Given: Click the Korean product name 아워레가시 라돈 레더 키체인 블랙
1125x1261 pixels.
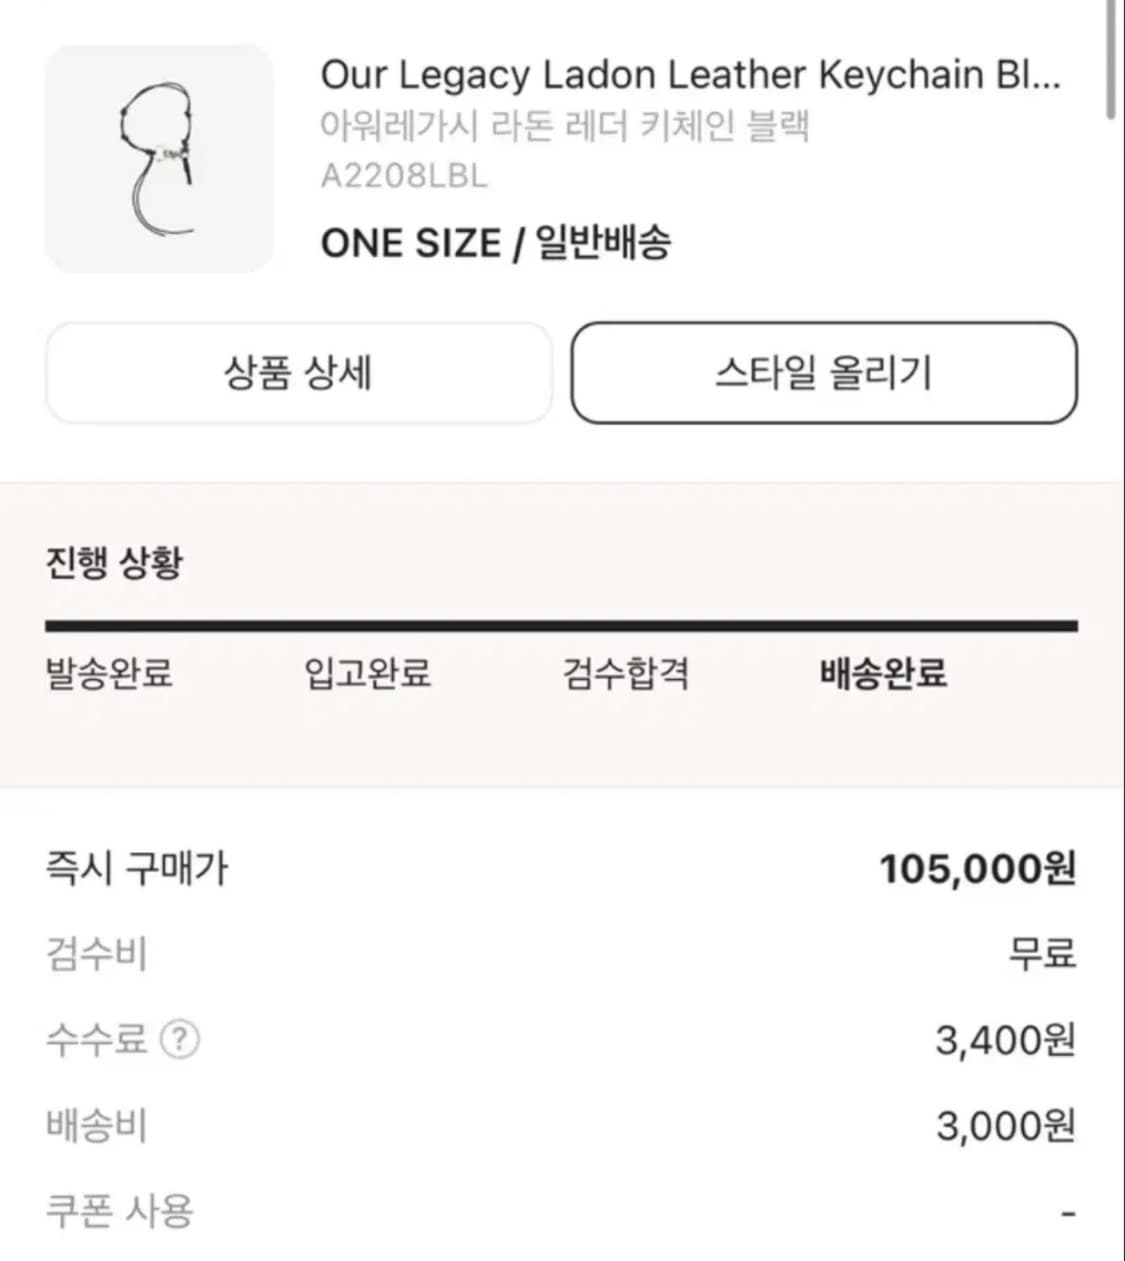Looking at the screenshot, I should click(564, 127).
